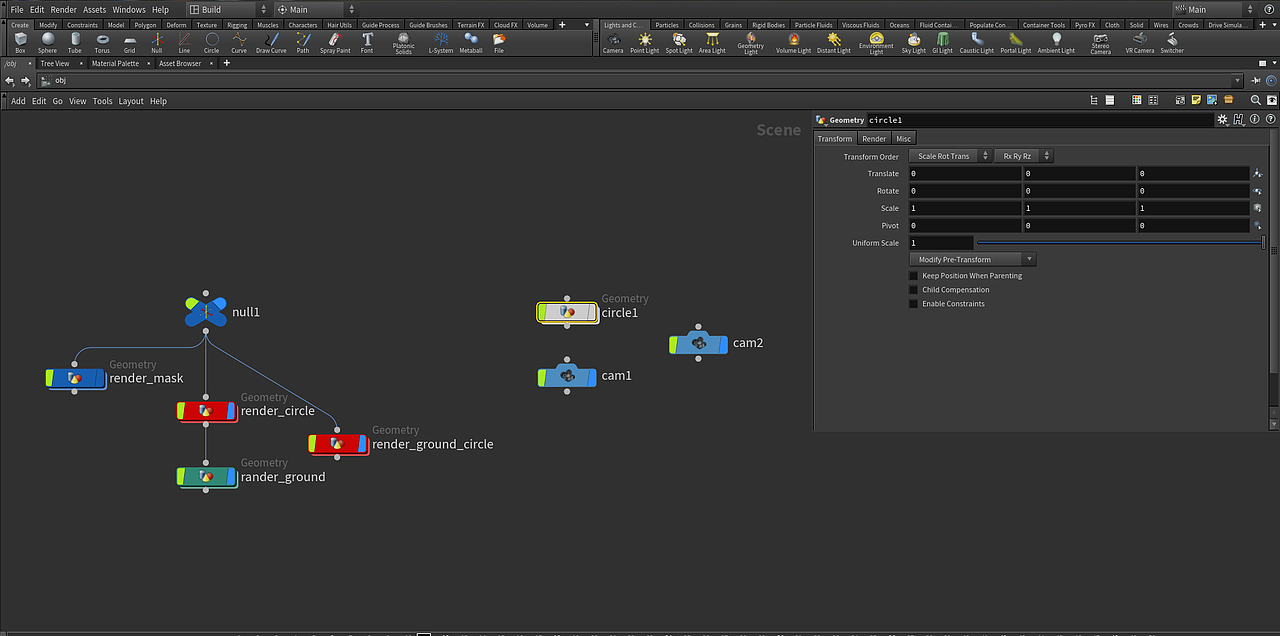
Task: Switch to the Polygon shelf tab
Action: [x=146, y=25]
